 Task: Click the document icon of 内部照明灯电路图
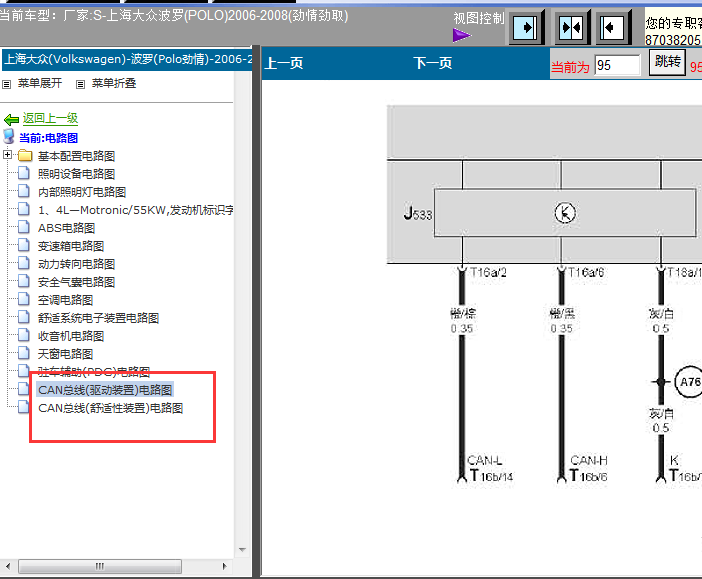(24, 191)
